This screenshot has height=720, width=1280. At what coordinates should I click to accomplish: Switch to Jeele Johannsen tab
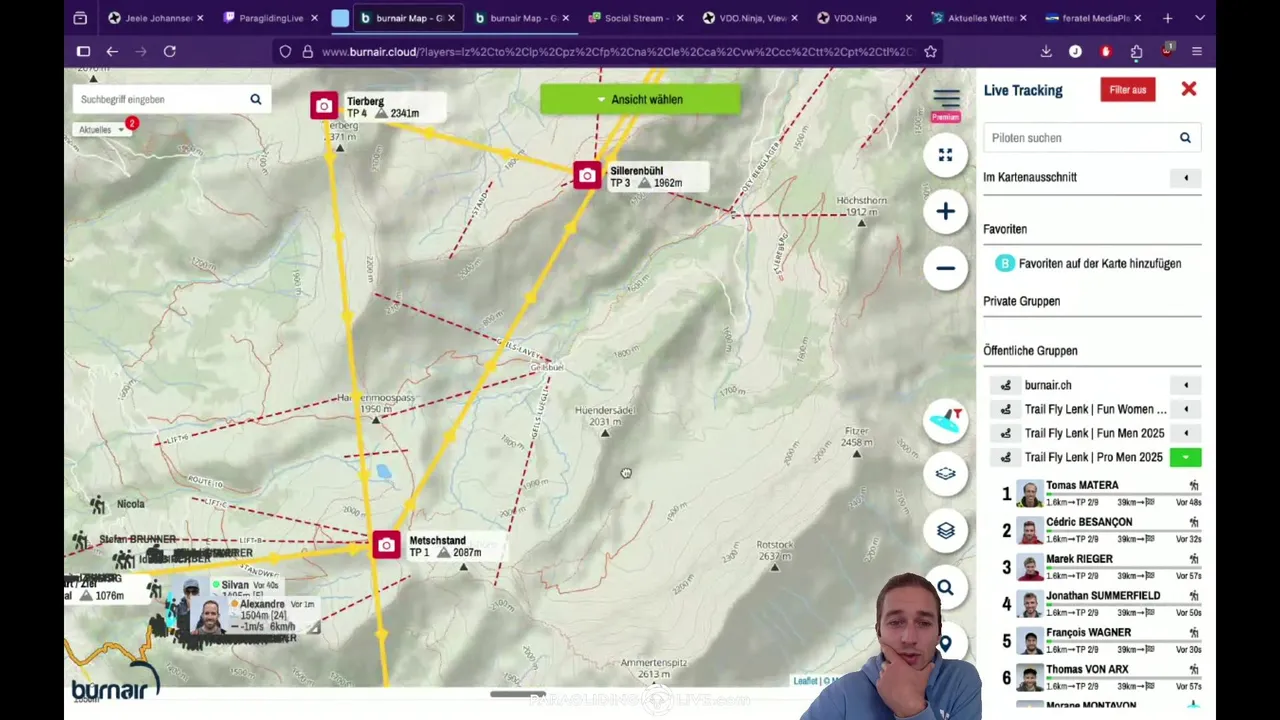click(x=156, y=18)
